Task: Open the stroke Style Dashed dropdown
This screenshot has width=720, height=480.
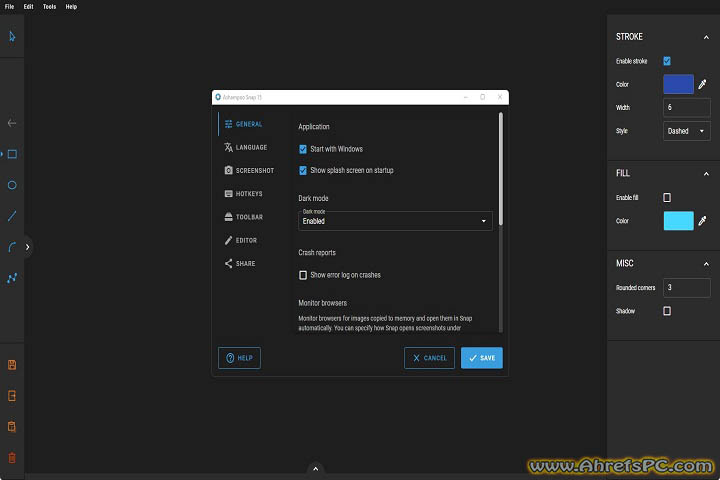Action: [686, 131]
